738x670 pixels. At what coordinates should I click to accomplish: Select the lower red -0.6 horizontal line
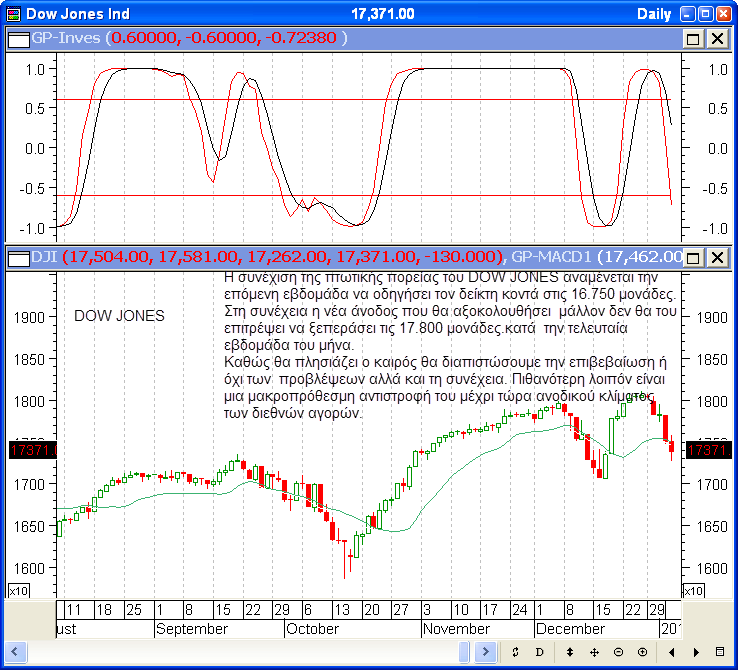coord(363,195)
